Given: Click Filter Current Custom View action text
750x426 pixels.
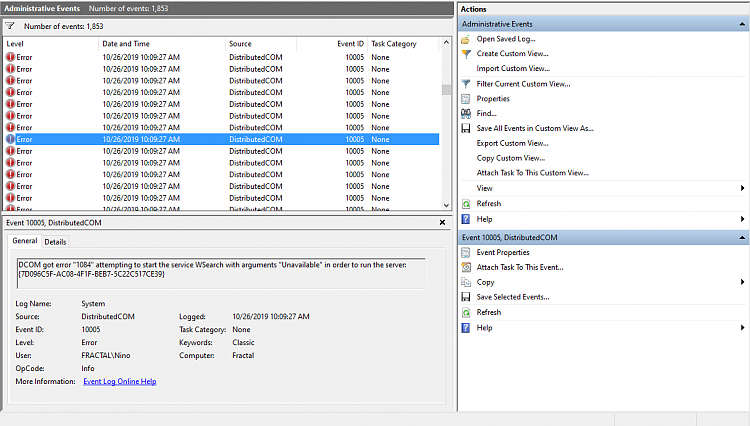Looking at the screenshot, I should coord(523,84).
